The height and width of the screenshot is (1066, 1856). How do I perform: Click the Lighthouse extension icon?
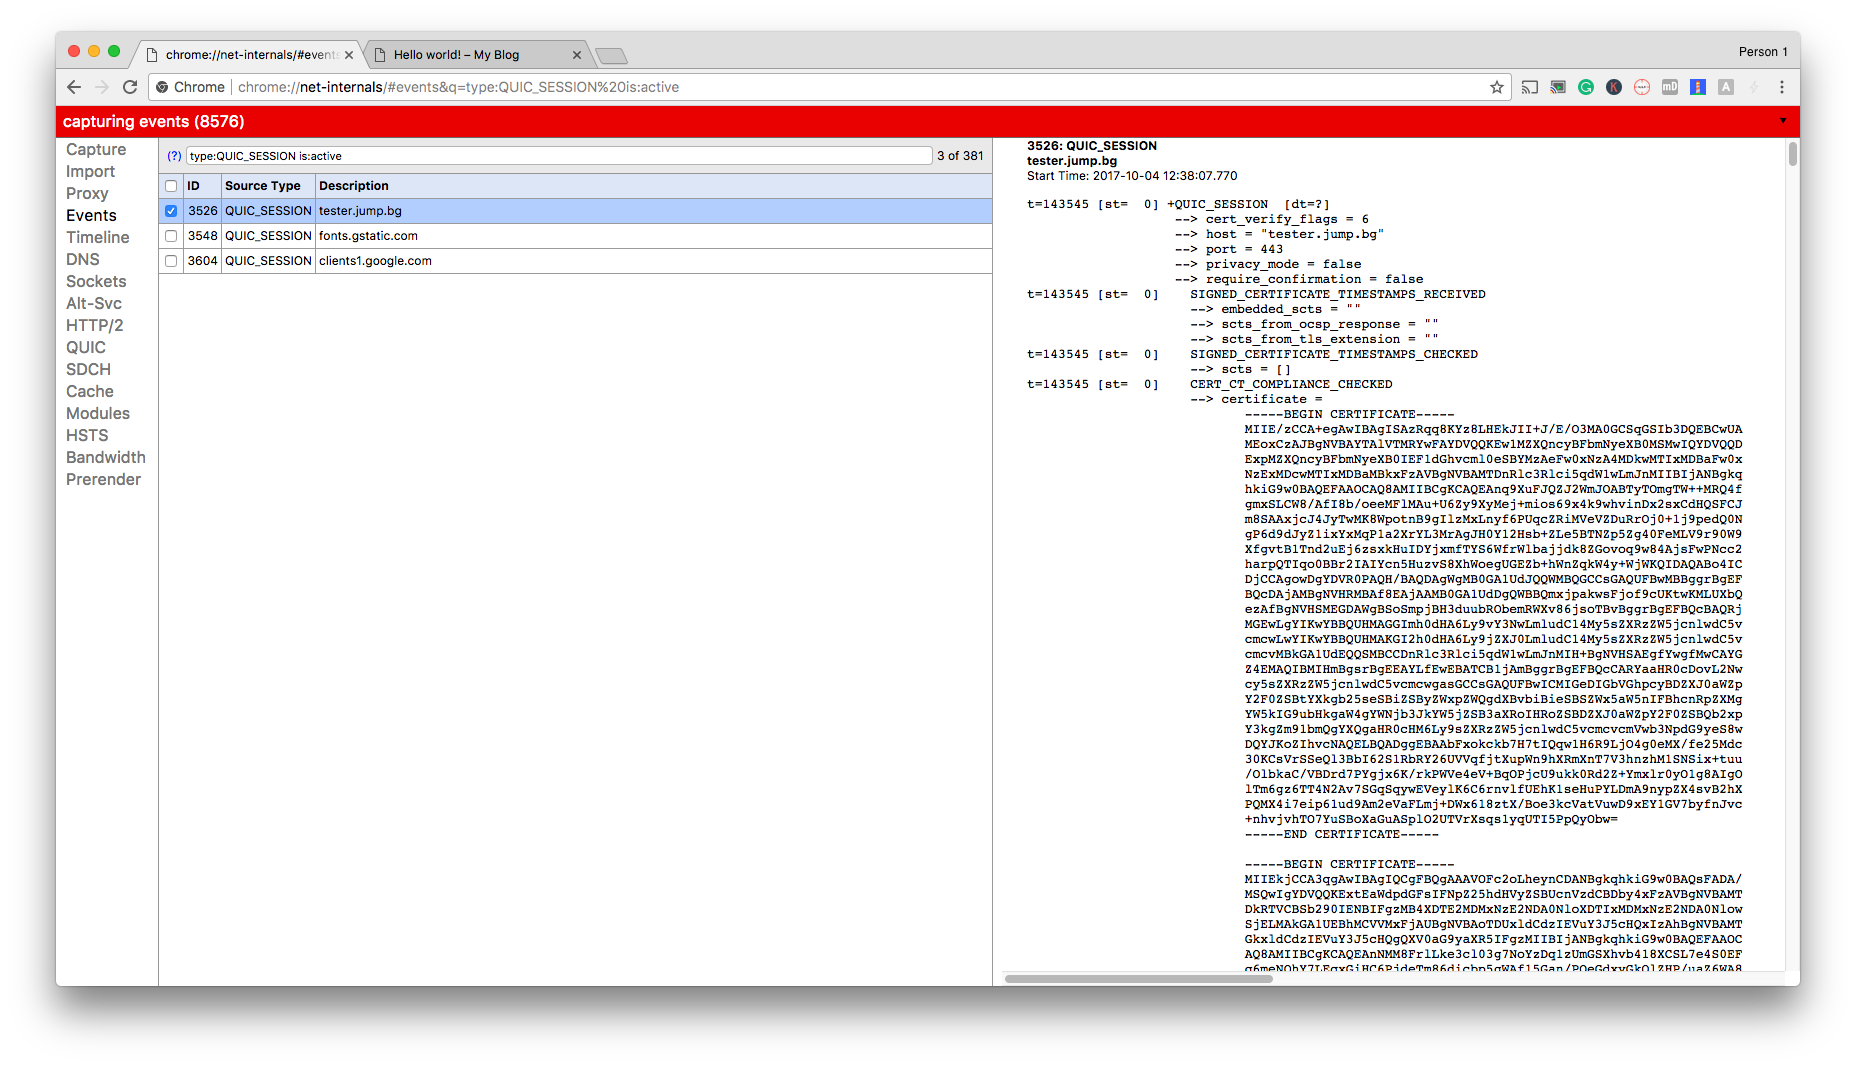point(1698,87)
